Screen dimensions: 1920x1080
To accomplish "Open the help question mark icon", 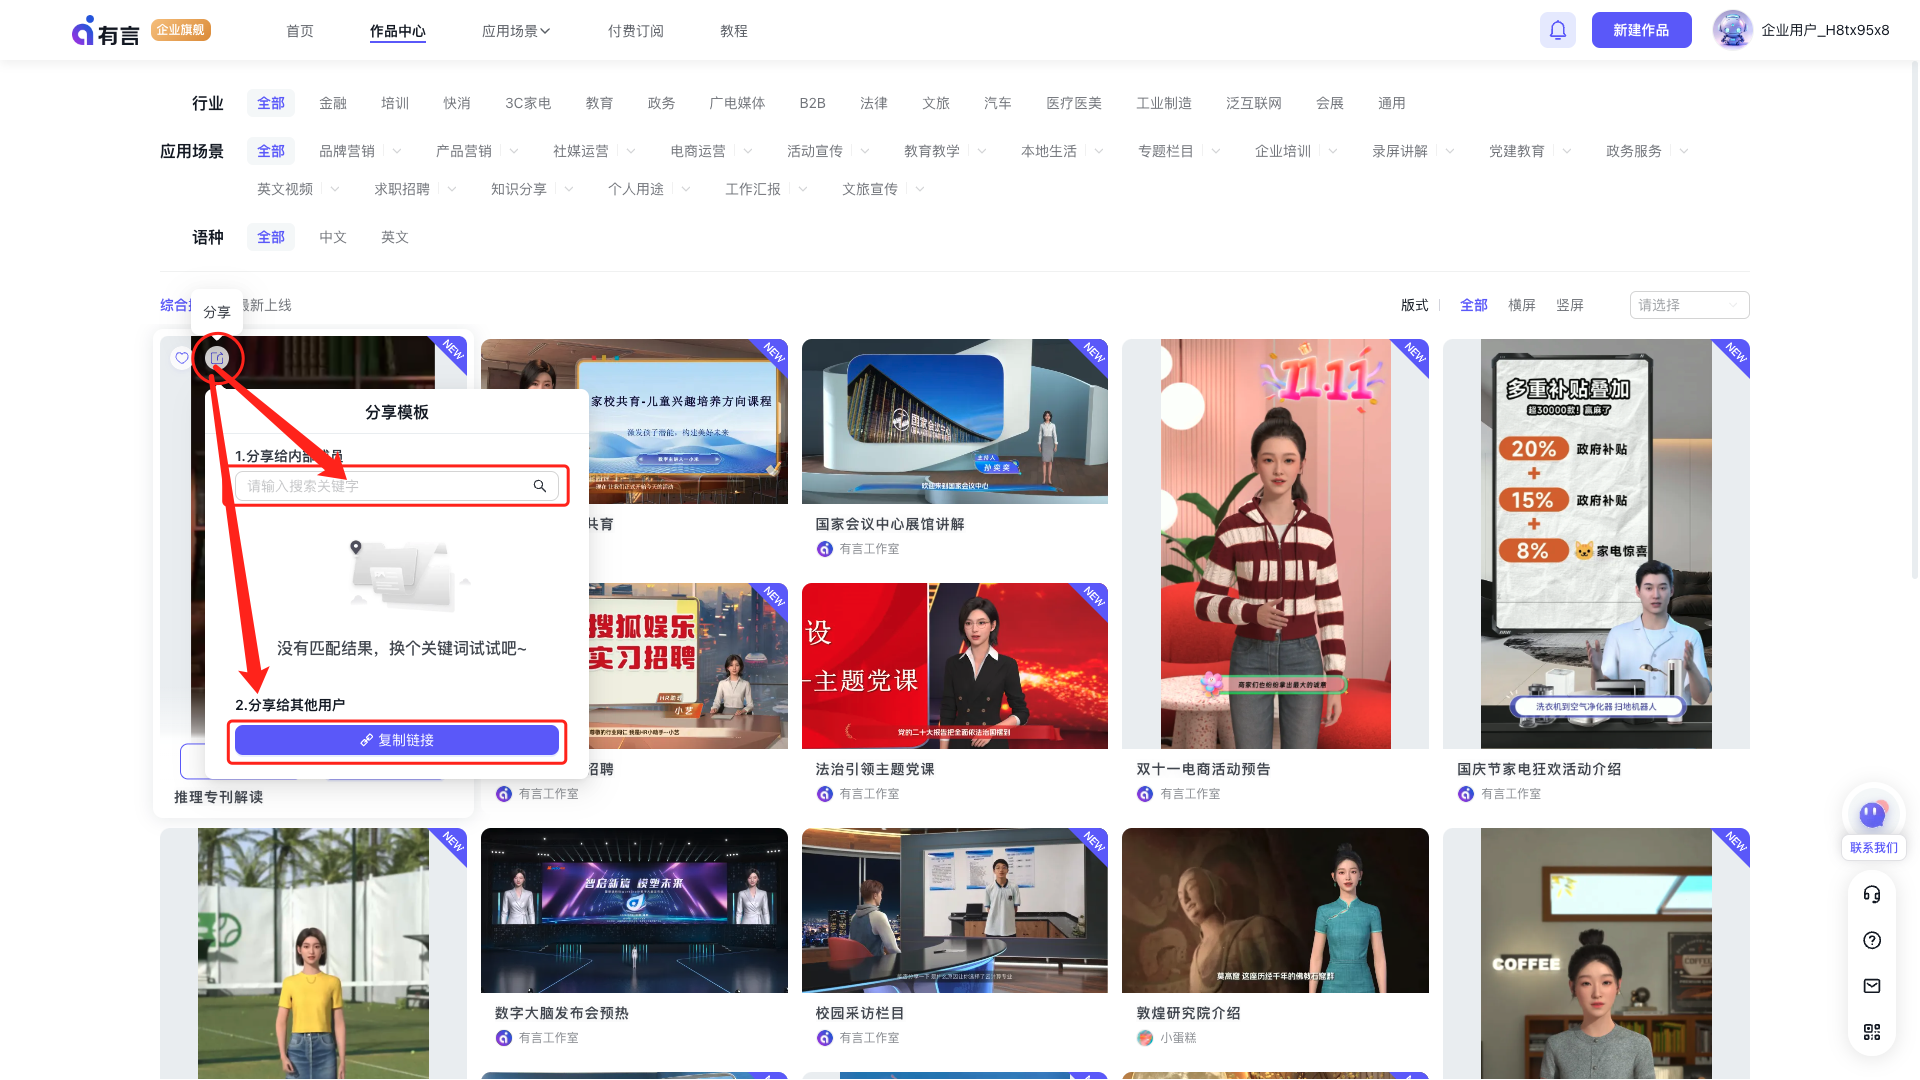I will point(1872,940).
